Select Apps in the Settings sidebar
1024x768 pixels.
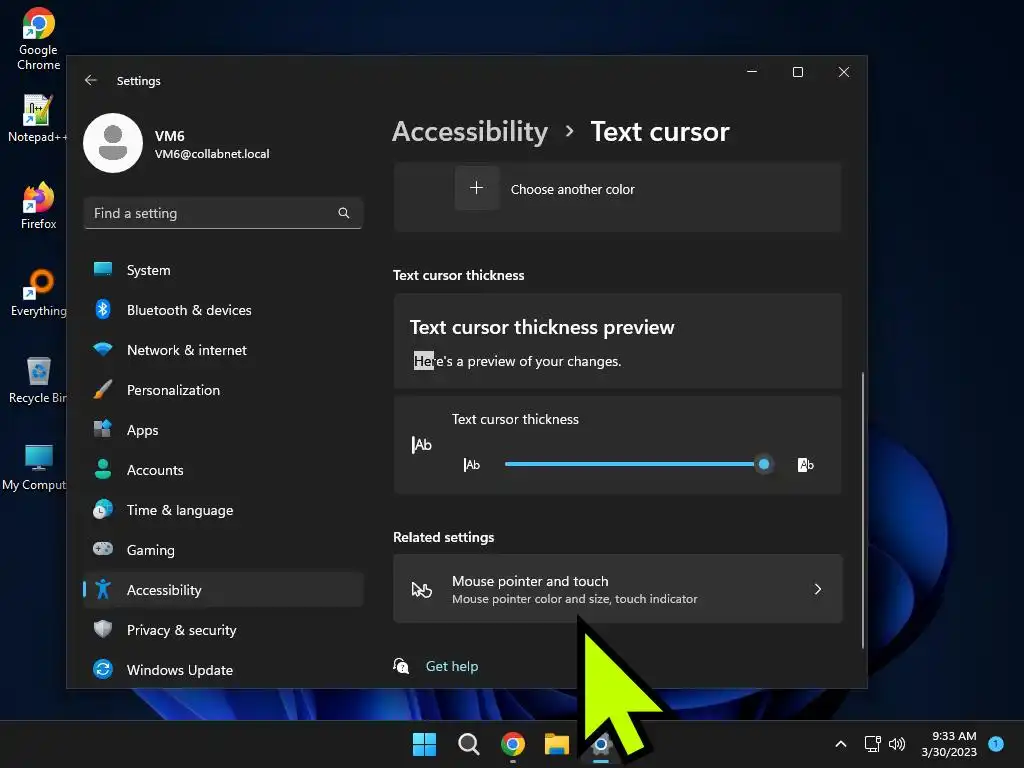[x=223, y=430]
